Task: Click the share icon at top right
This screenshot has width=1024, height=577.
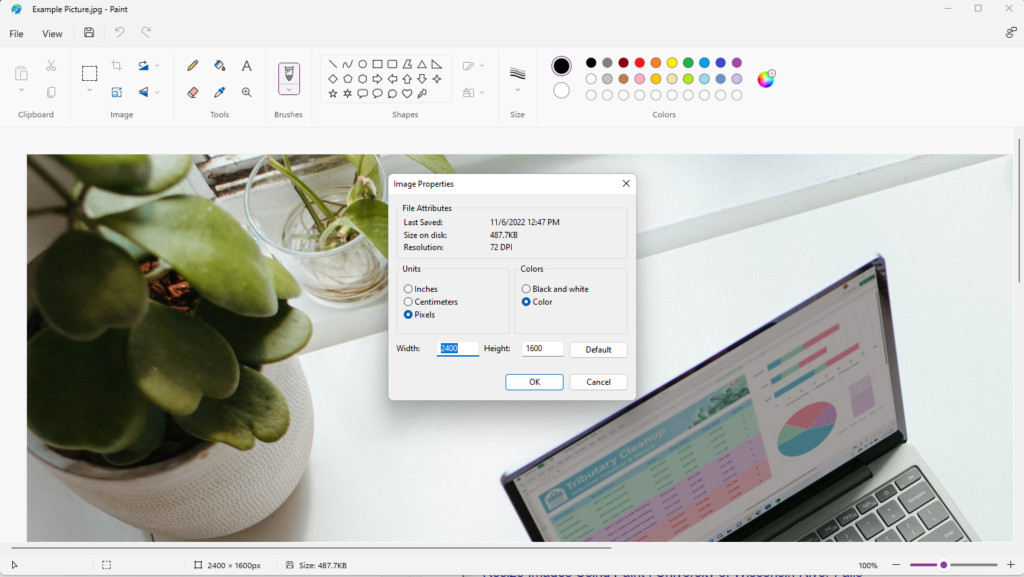Action: coord(1011,33)
